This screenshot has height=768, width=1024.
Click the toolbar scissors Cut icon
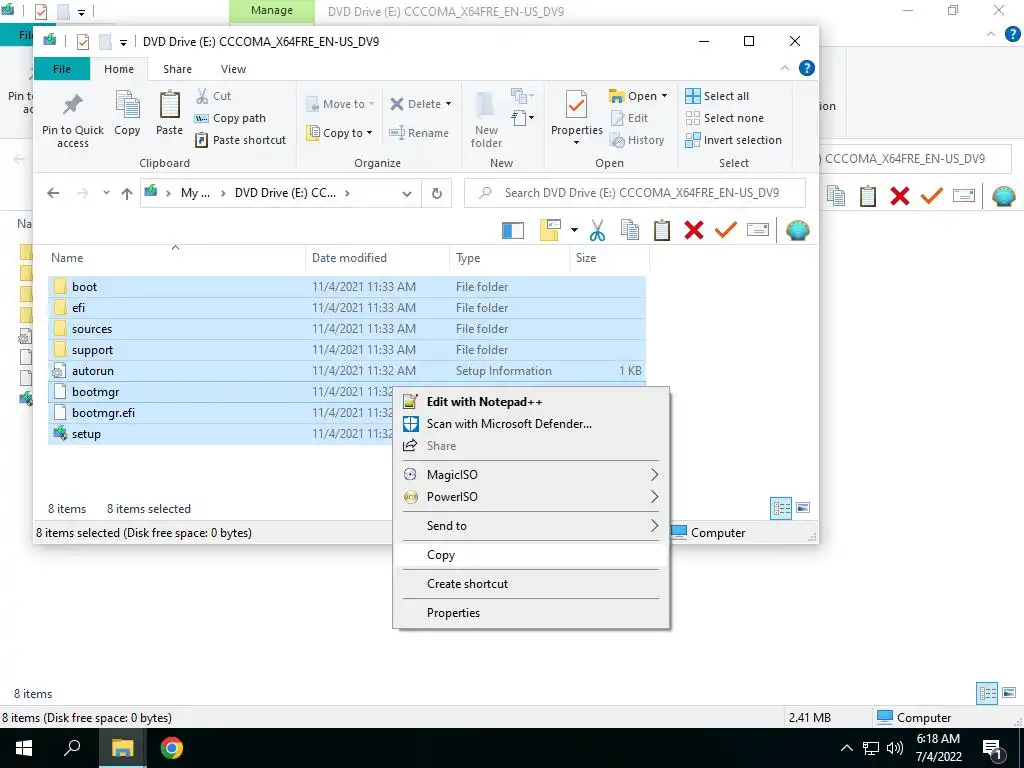tap(597, 230)
